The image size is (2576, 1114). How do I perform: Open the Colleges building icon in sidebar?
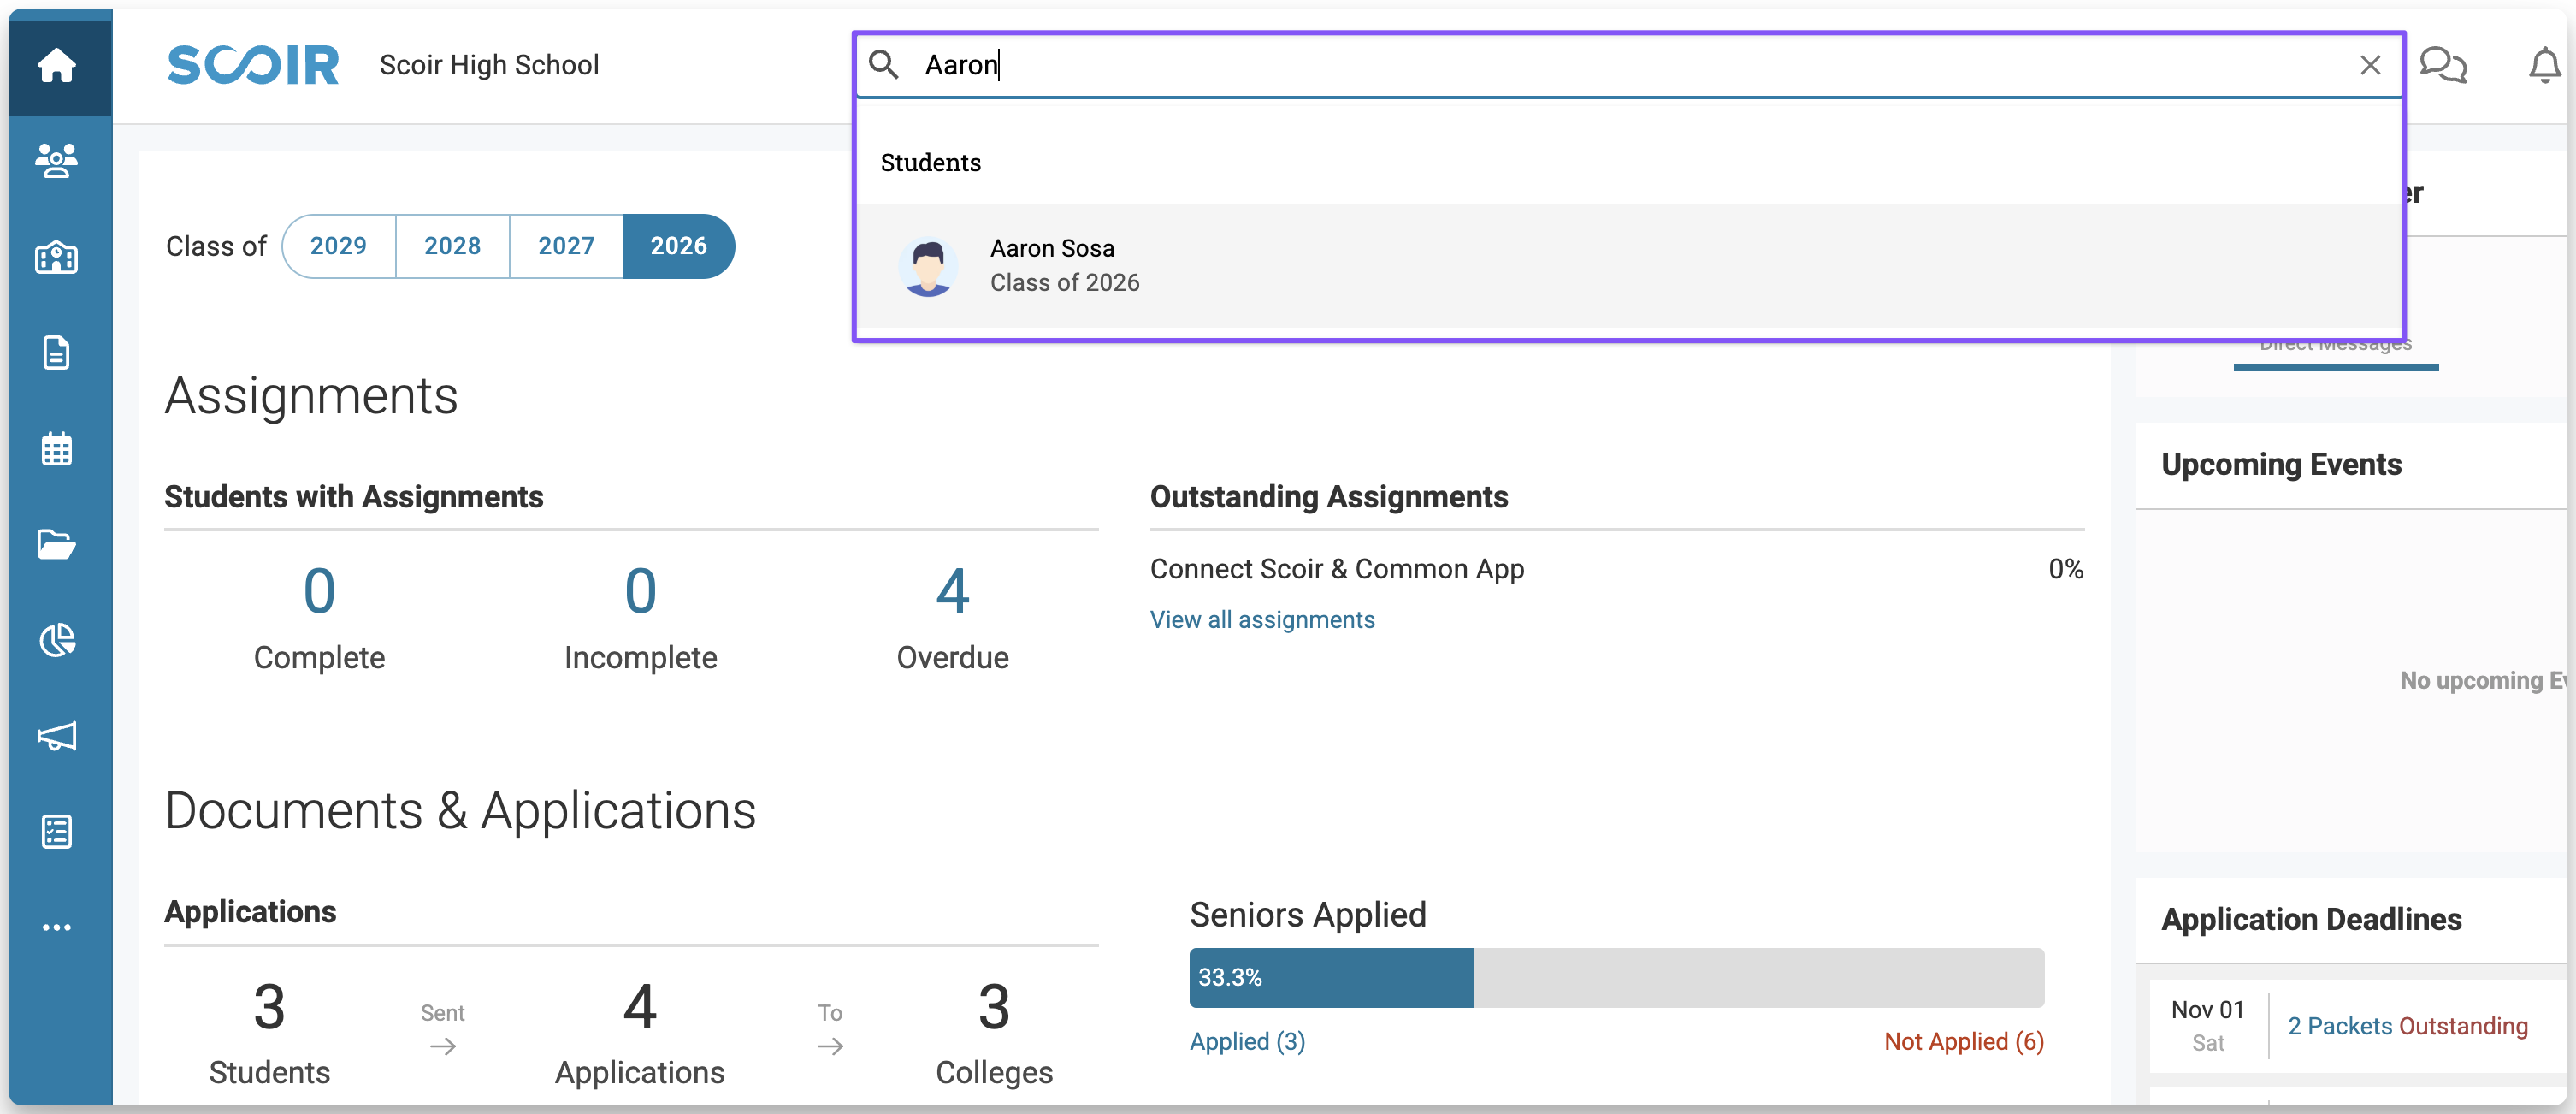[x=56, y=257]
